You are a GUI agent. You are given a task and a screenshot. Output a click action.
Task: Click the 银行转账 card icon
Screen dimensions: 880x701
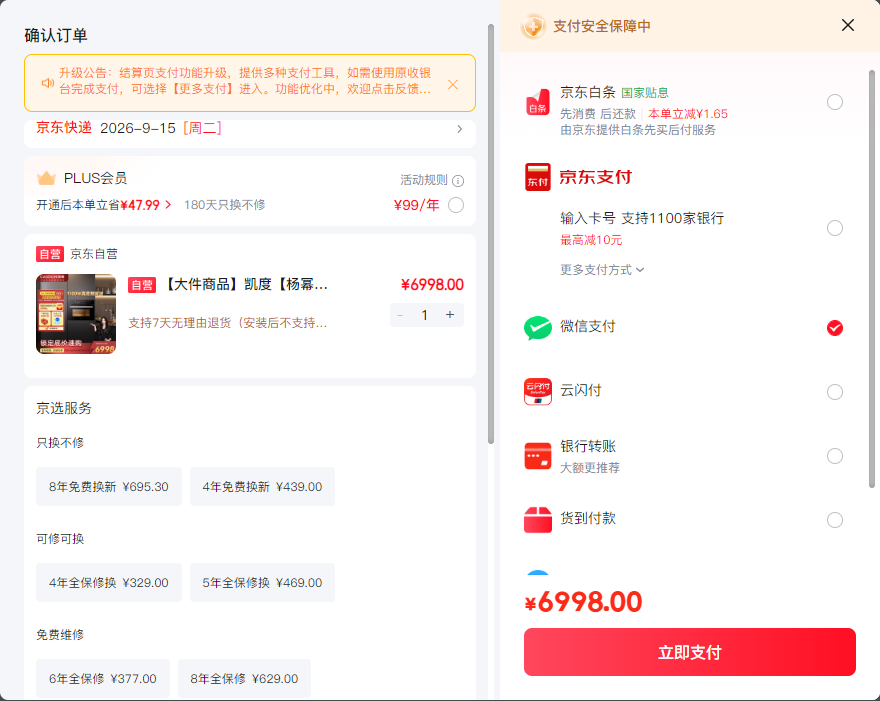537,455
